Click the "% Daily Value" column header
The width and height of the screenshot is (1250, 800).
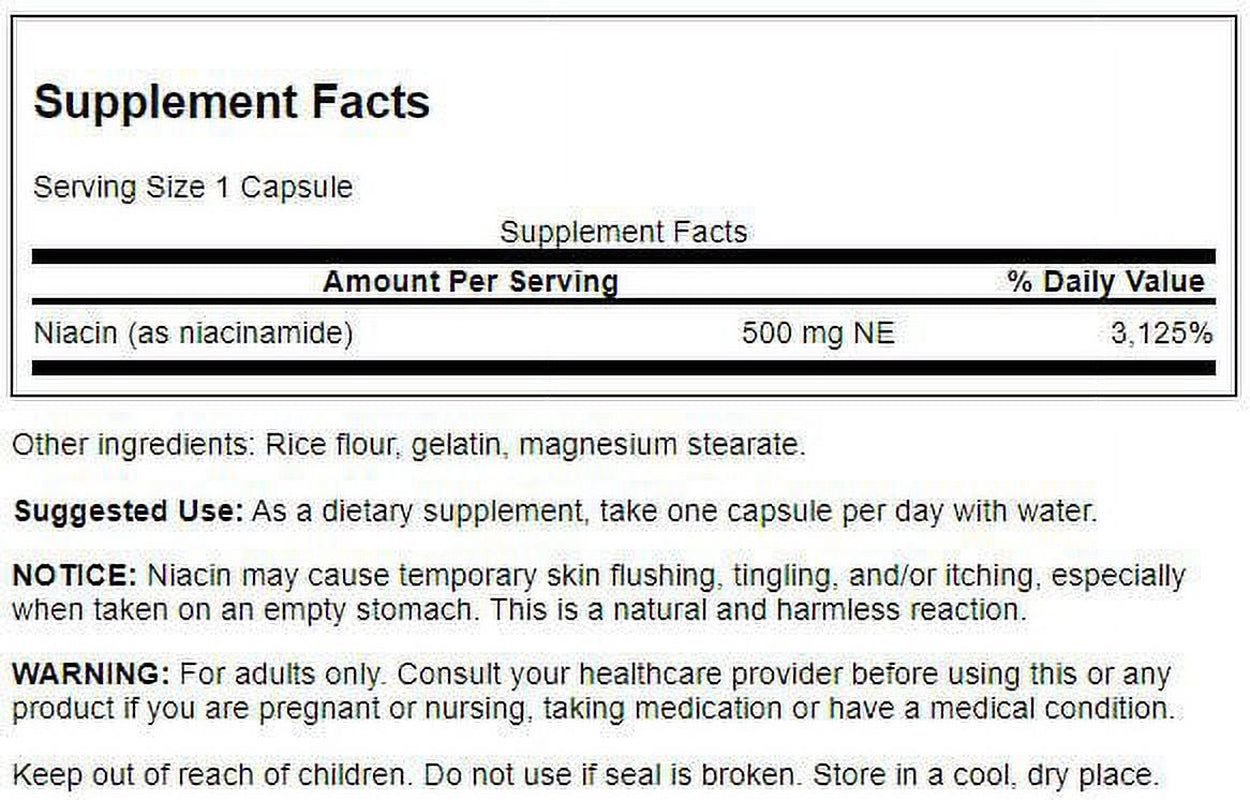point(1106,282)
